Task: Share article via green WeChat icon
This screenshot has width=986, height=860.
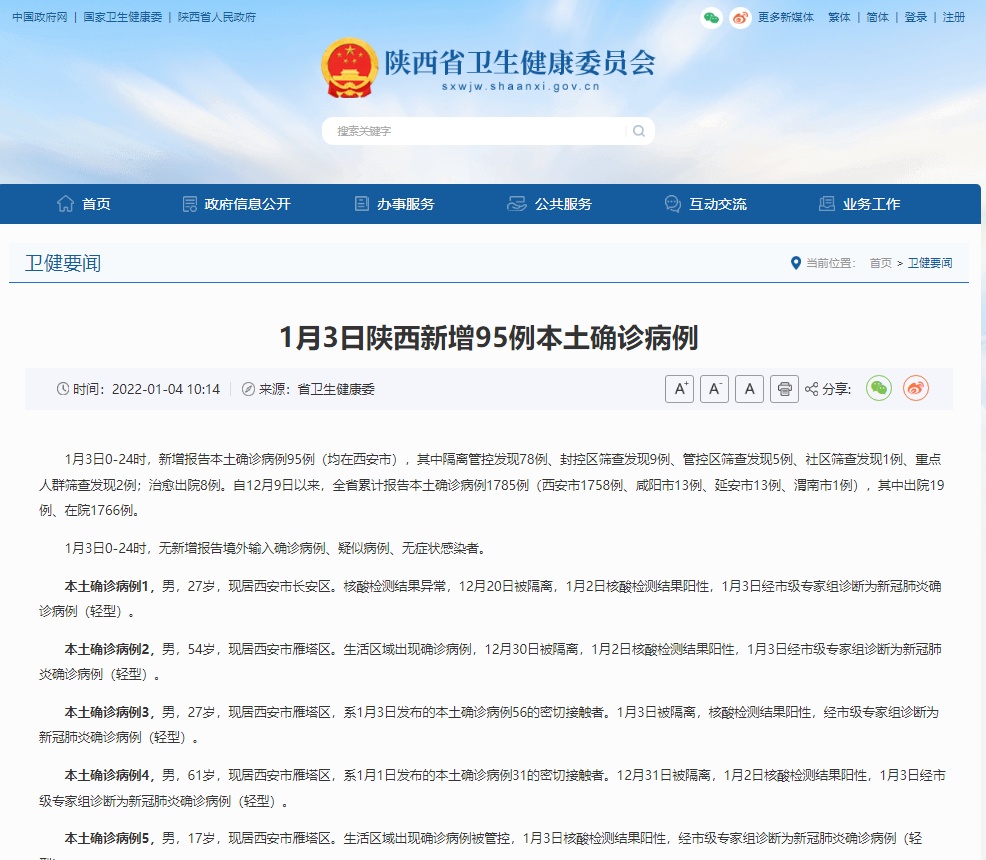Action: tap(879, 389)
